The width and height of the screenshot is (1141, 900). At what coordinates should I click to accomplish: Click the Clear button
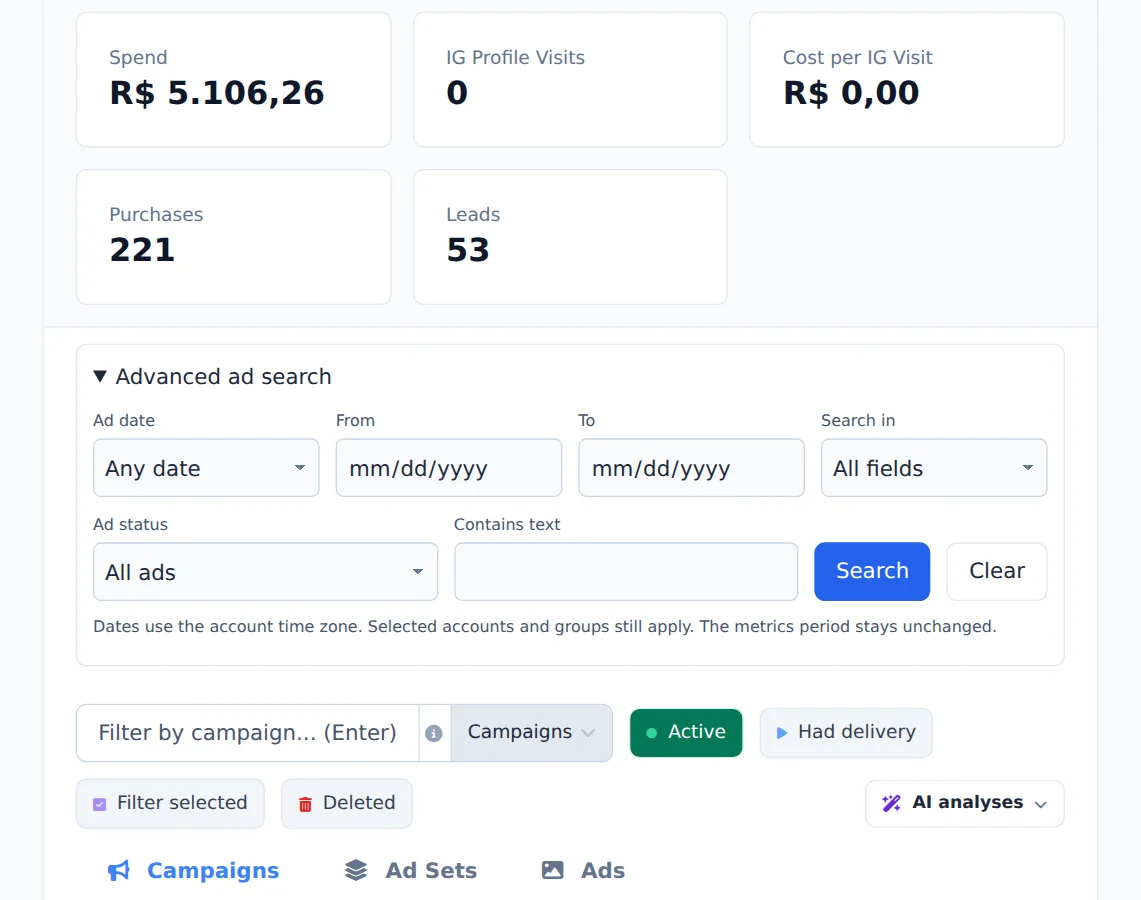tap(997, 571)
